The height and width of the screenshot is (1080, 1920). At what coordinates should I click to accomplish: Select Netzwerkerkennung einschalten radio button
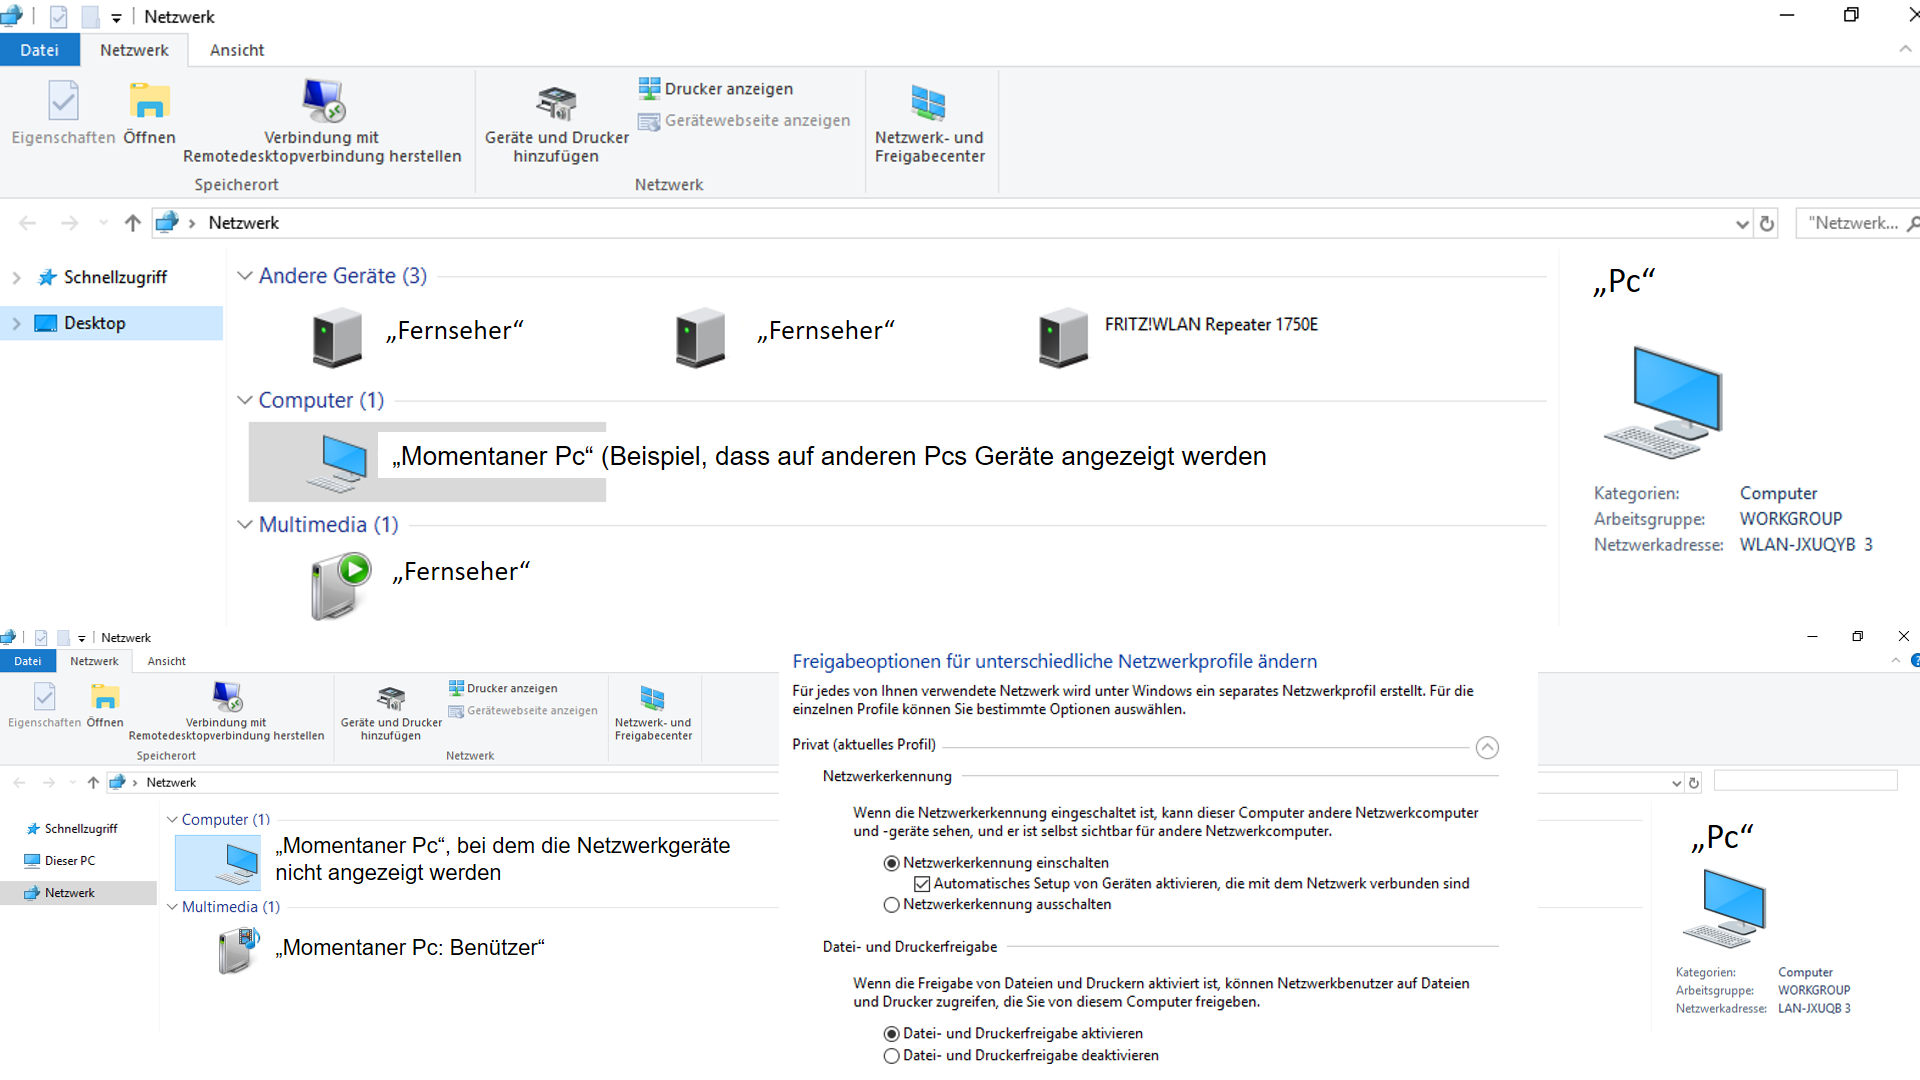(892, 863)
